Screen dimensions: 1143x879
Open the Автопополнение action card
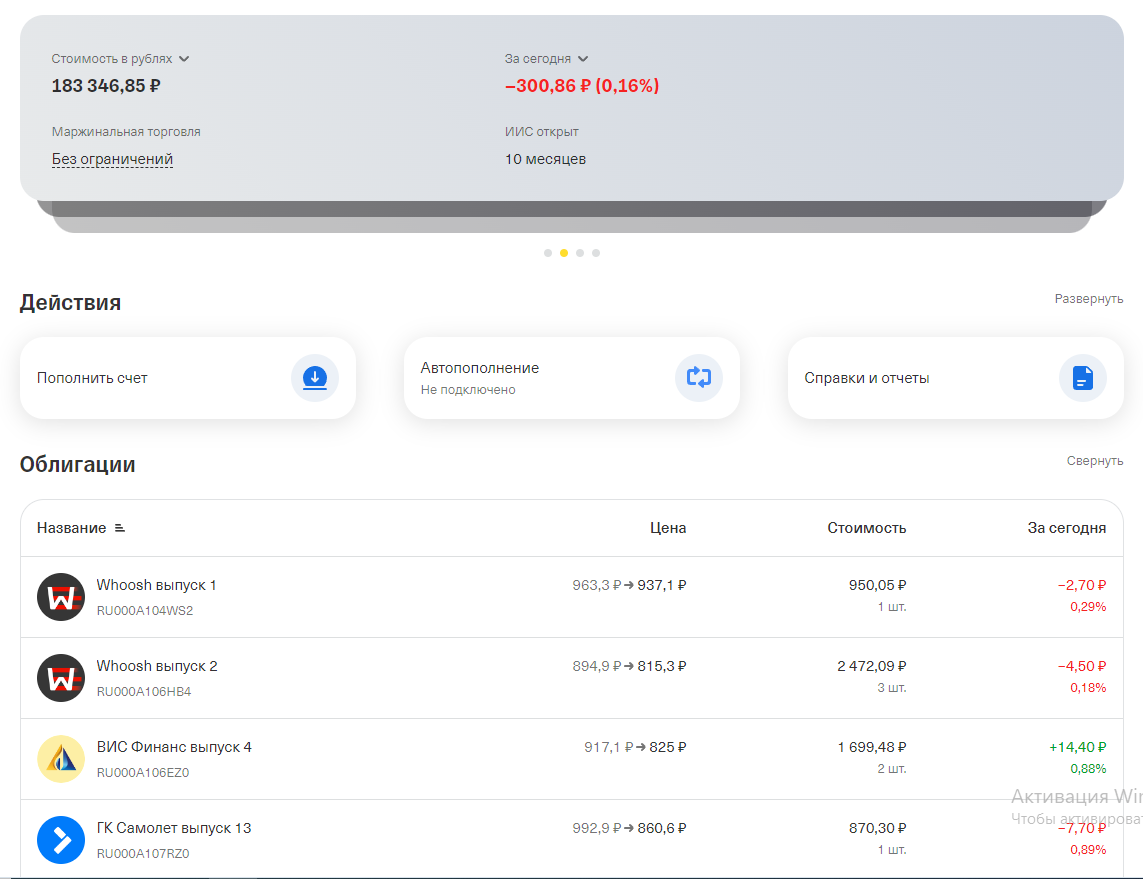572,378
